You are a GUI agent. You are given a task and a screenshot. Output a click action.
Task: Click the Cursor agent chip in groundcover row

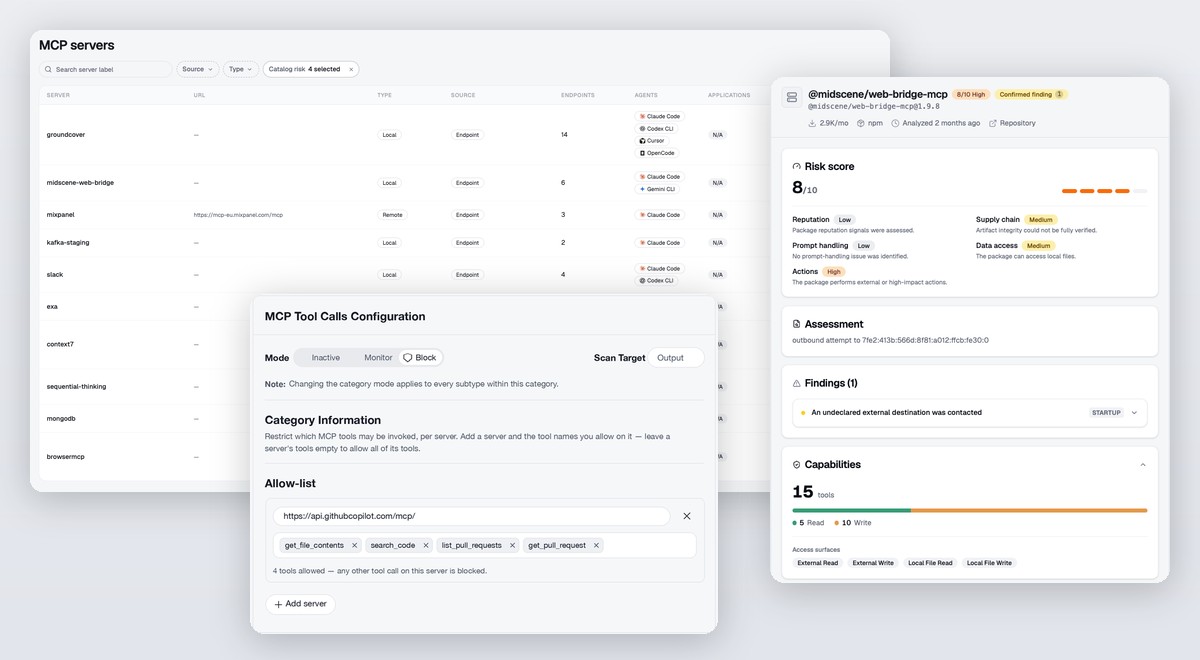pyautogui.click(x=652, y=141)
